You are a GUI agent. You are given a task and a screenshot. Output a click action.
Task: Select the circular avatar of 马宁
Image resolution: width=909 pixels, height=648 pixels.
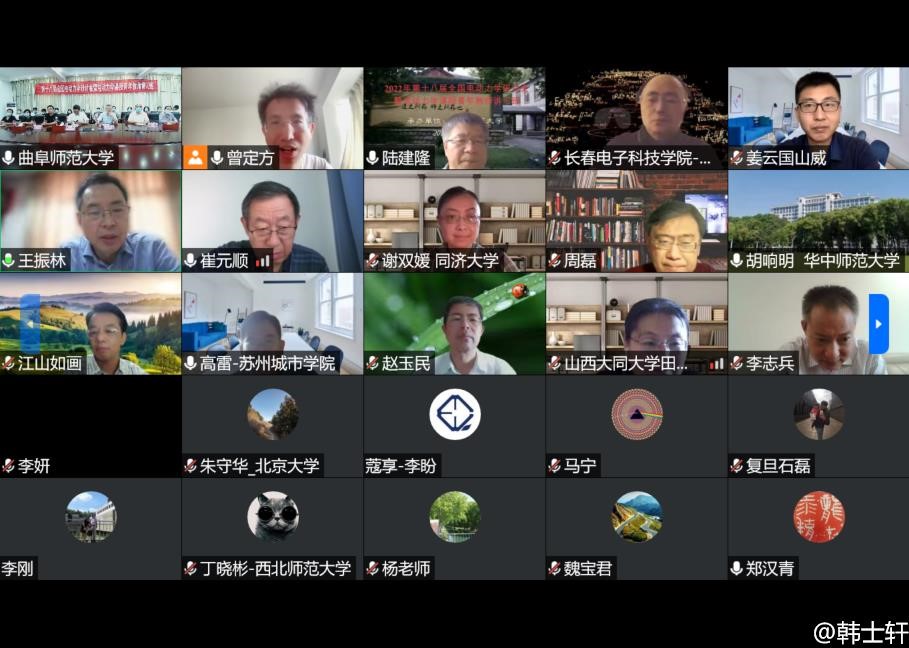pyautogui.click(x=637, y=414)
